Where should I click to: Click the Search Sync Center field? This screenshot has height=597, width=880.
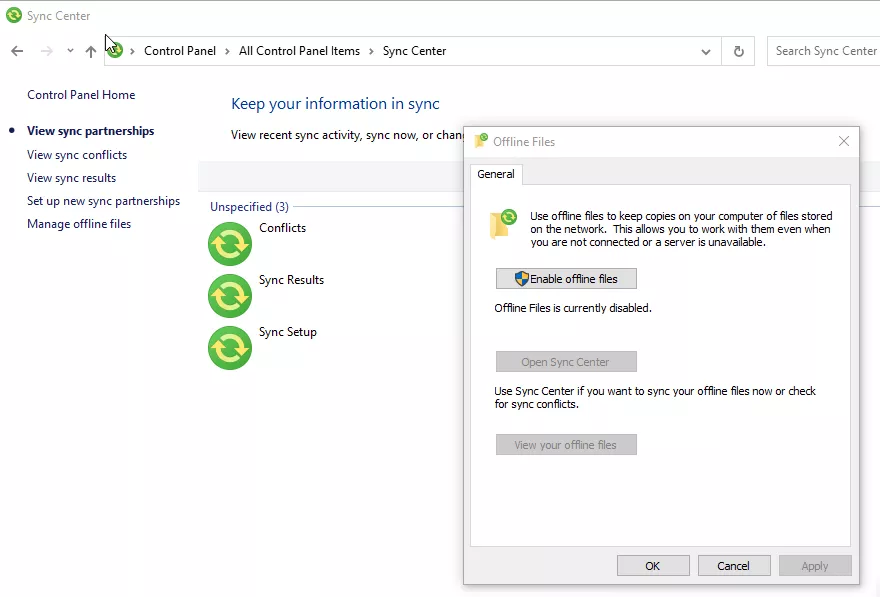pos(823,51)
